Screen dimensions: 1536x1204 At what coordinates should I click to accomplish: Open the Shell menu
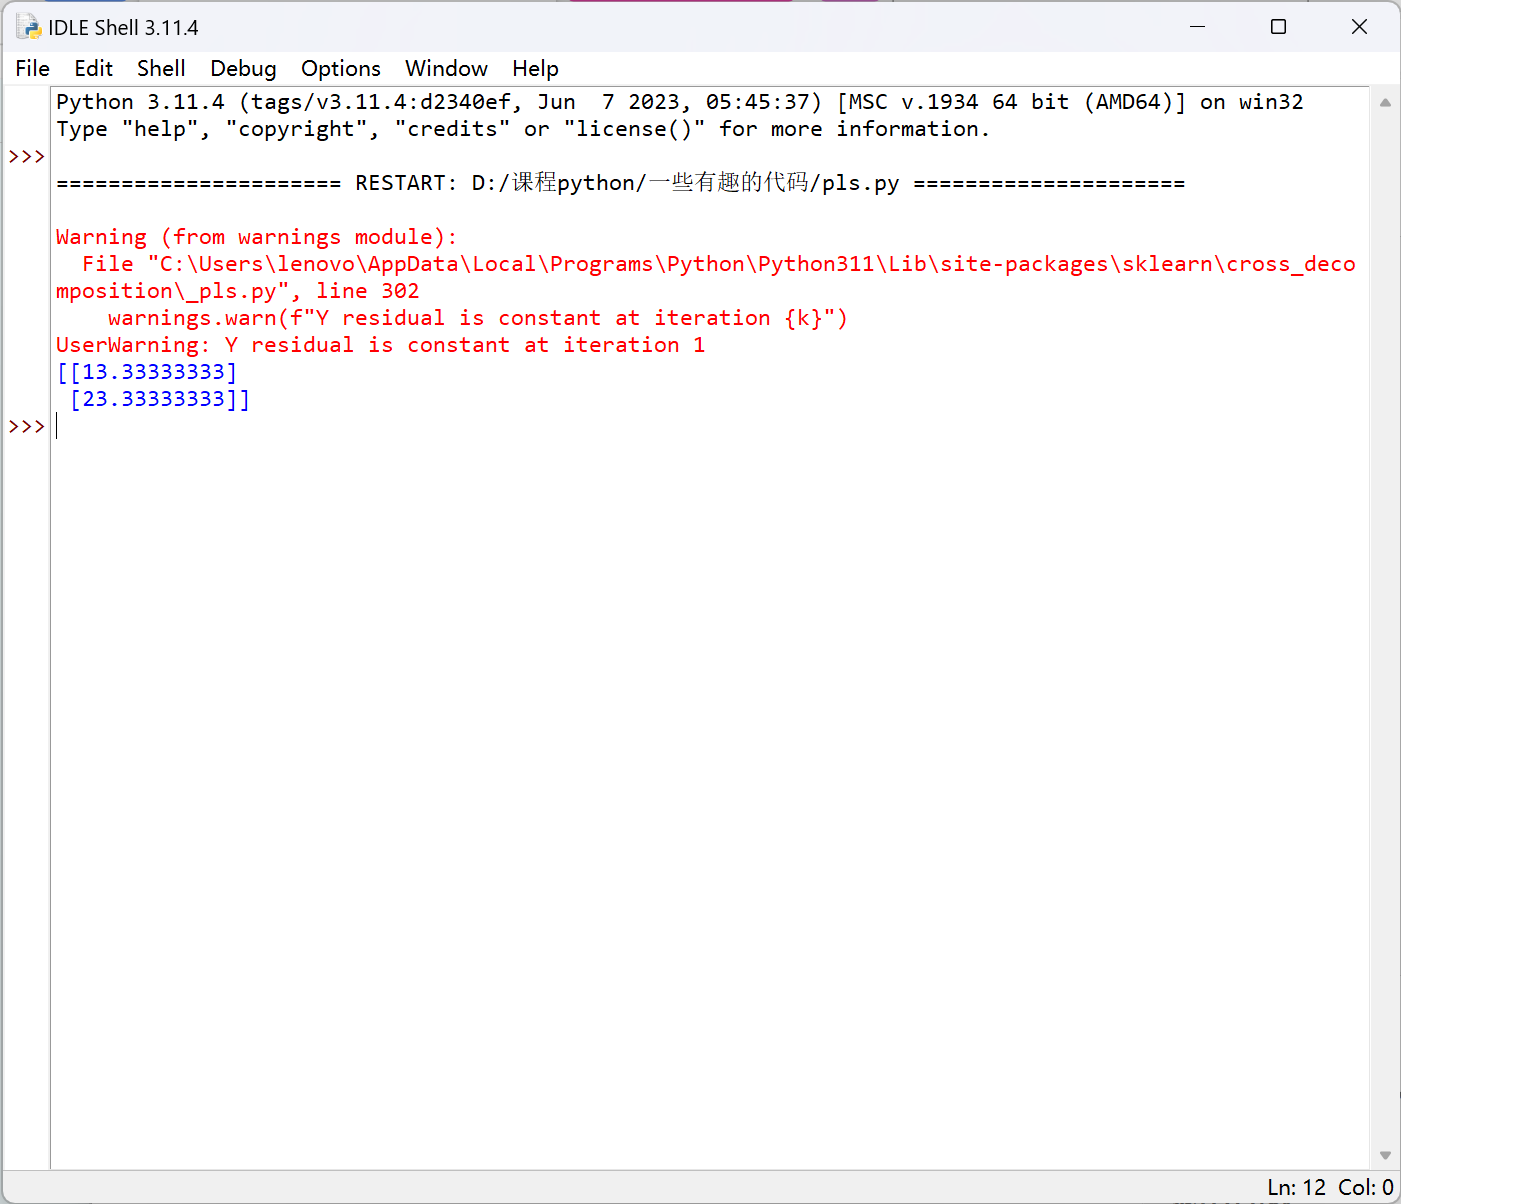(x=161, y=68)
